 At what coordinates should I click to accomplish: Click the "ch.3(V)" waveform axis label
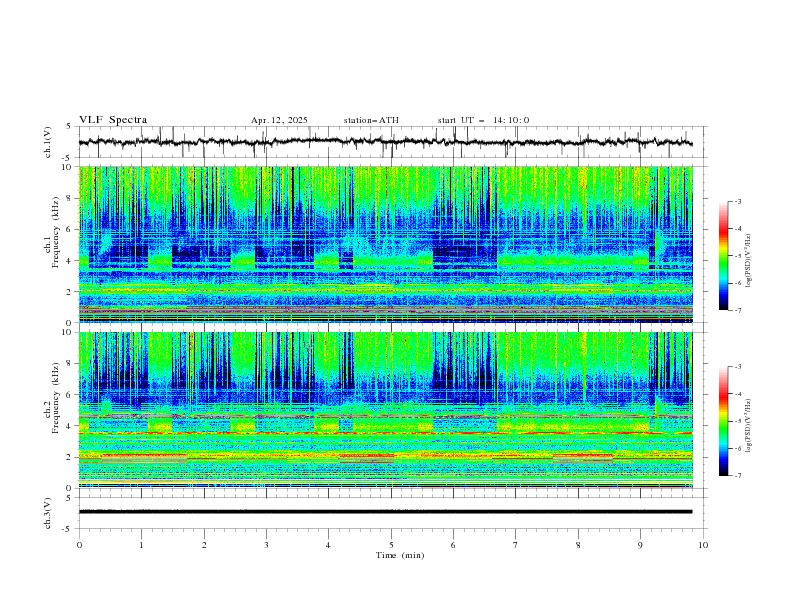48,513
